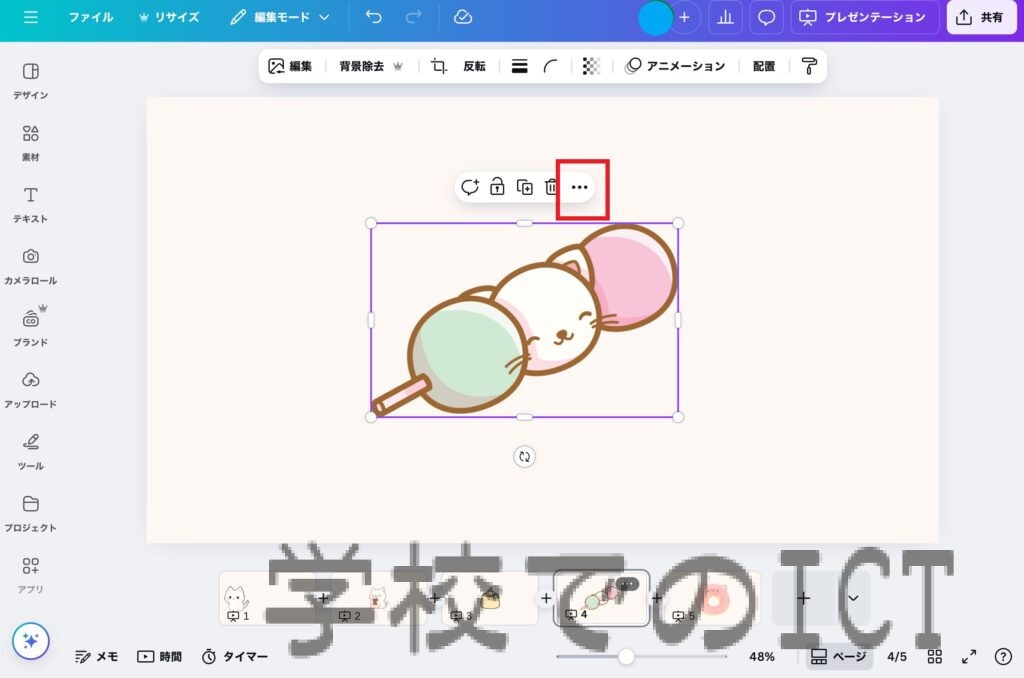Duplicate the selected image
The image size is (1024, 678).
coord(524,187)
